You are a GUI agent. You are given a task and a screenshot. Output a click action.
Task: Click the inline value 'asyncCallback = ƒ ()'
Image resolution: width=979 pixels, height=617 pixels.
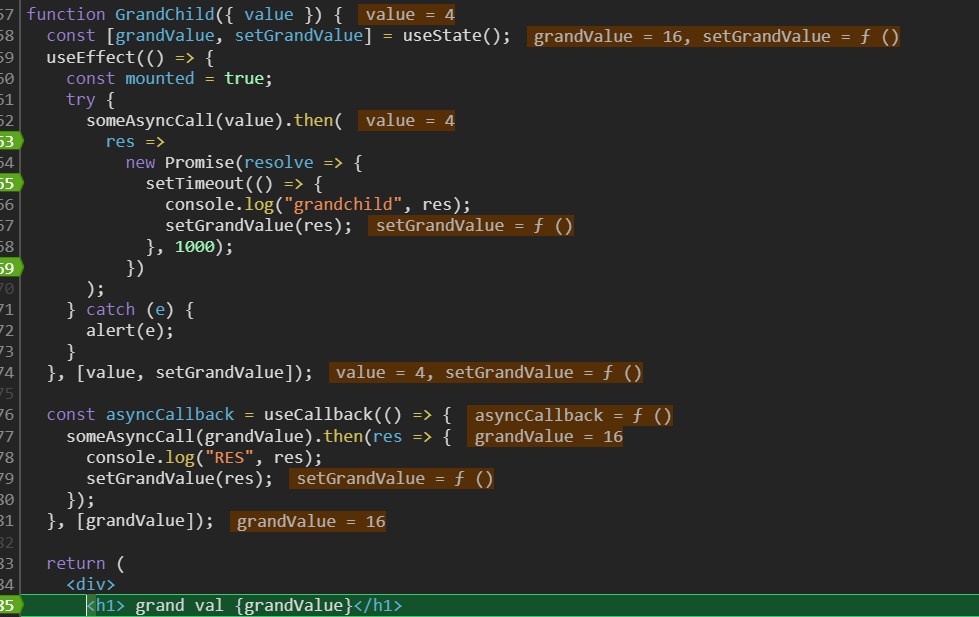tap(570, 415)
